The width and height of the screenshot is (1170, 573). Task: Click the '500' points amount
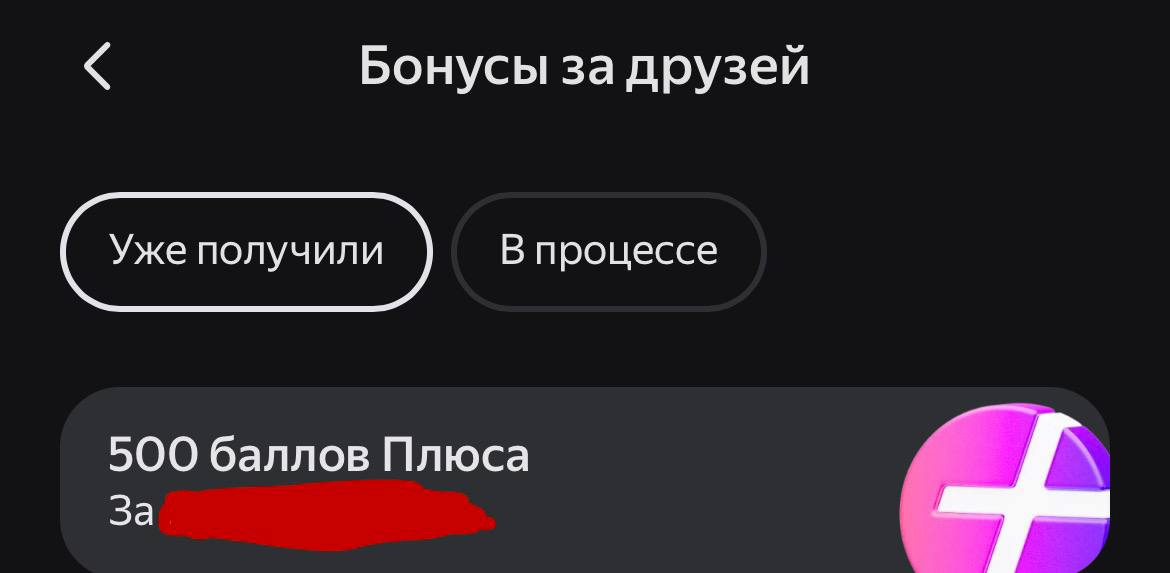click(x=153, y=454)
